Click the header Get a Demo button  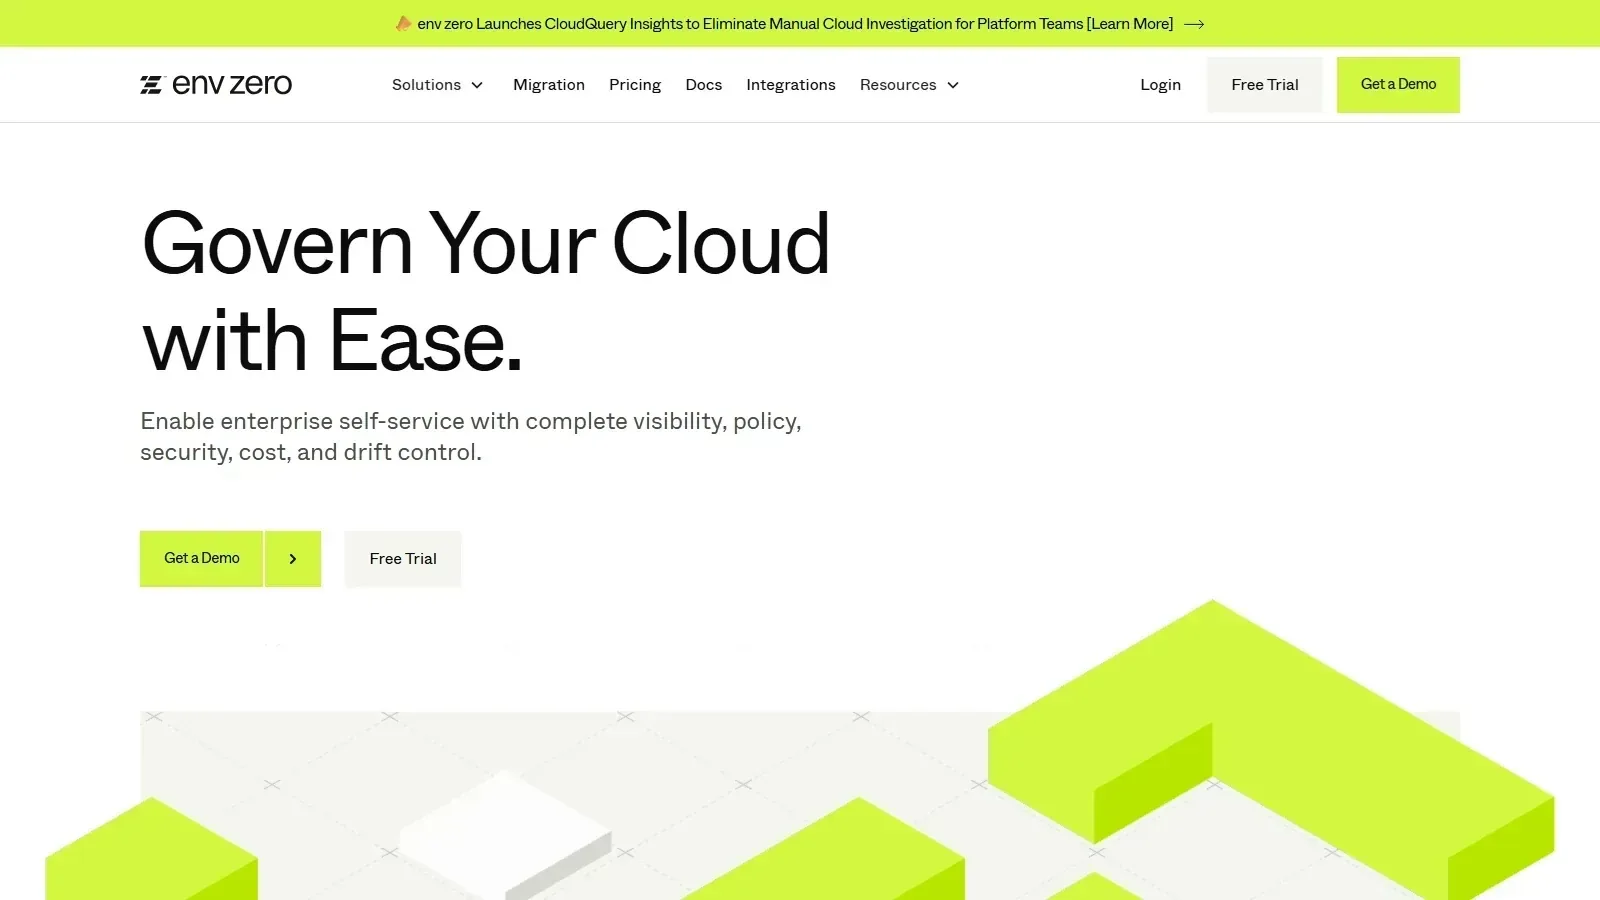(x=1398, y=85)
